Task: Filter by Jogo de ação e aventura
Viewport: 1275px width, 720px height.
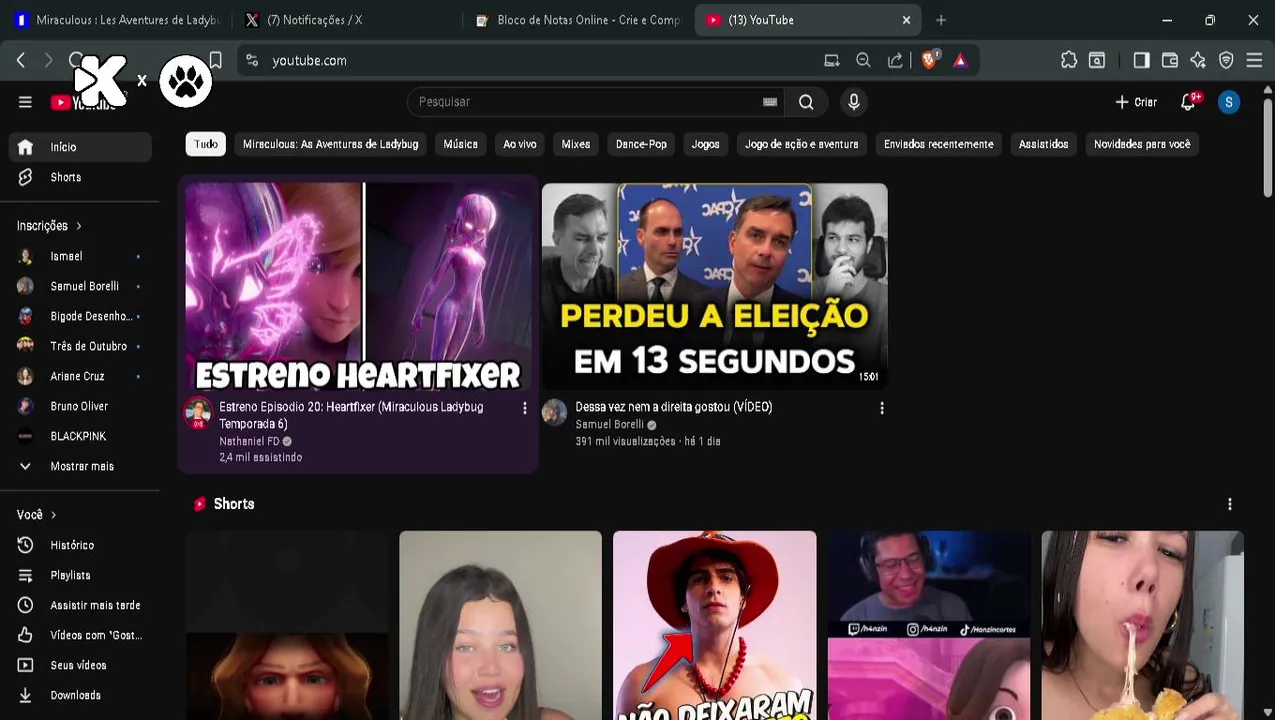Action: 802,144
